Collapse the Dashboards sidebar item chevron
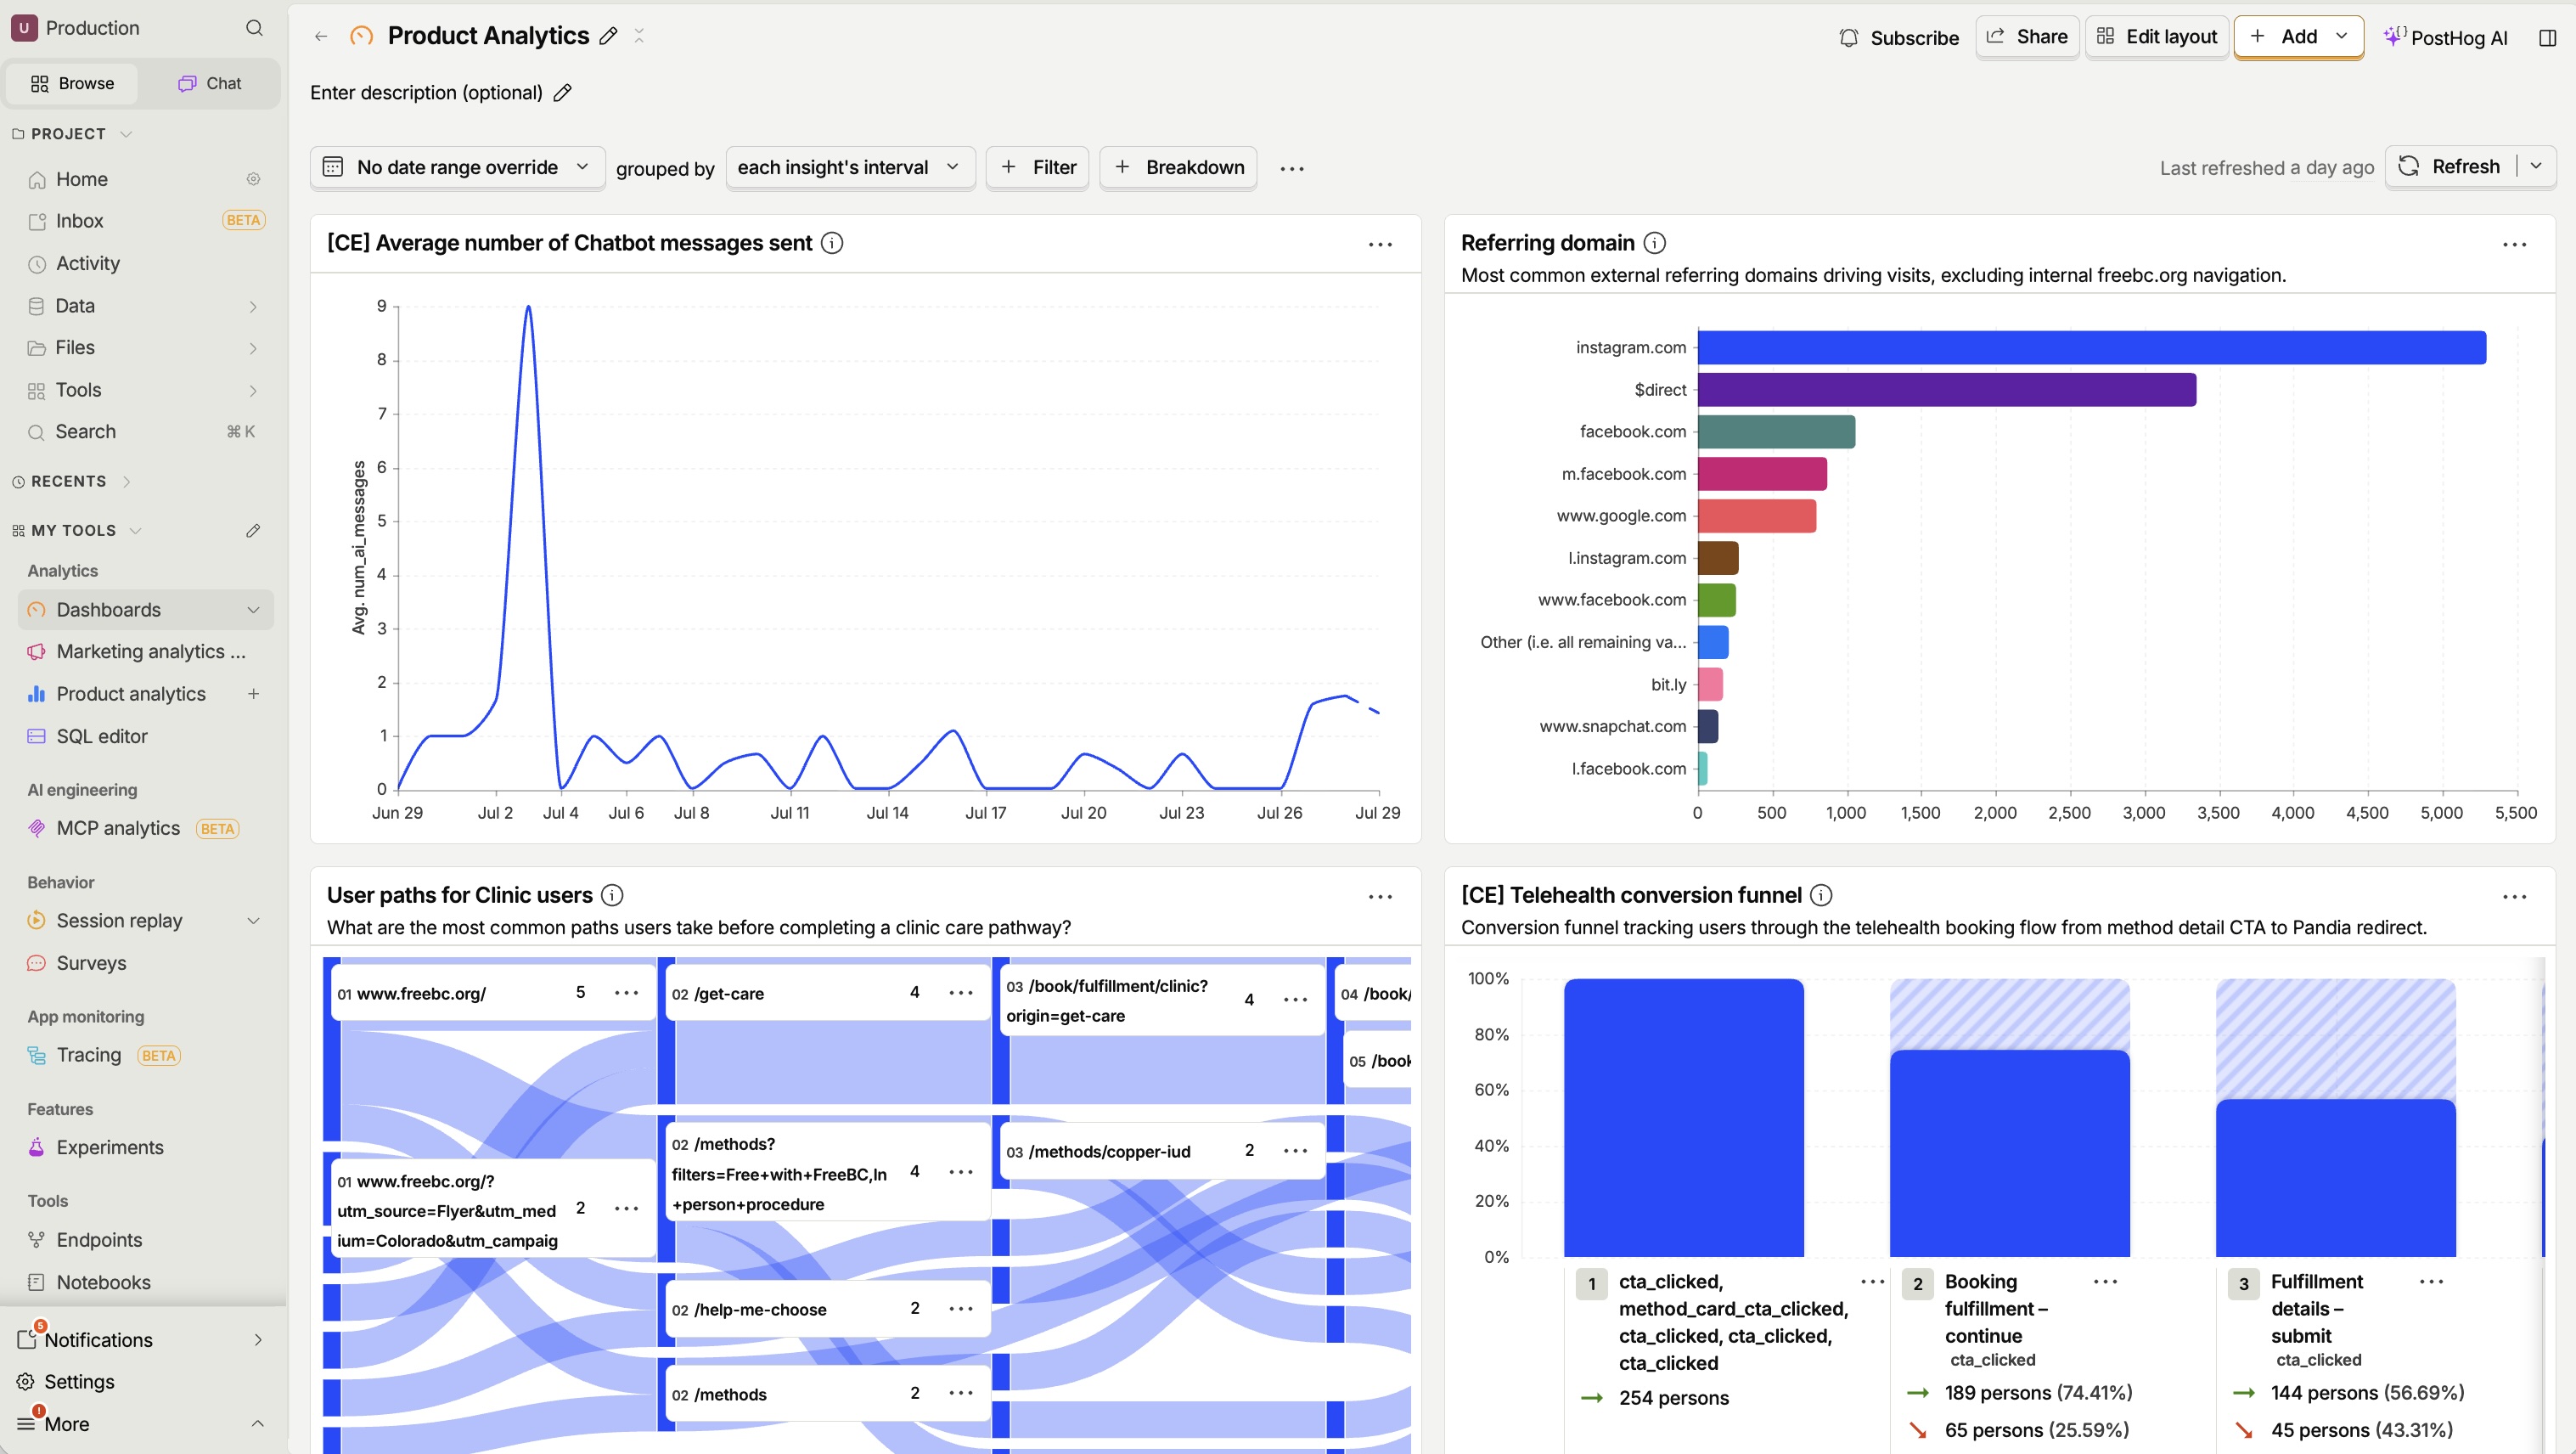 pos(253,610)
